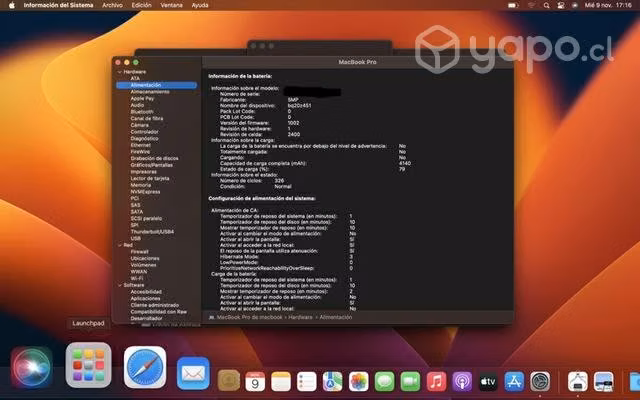Select Compatibilidad con Raw in sidebar

pos(159,312)
